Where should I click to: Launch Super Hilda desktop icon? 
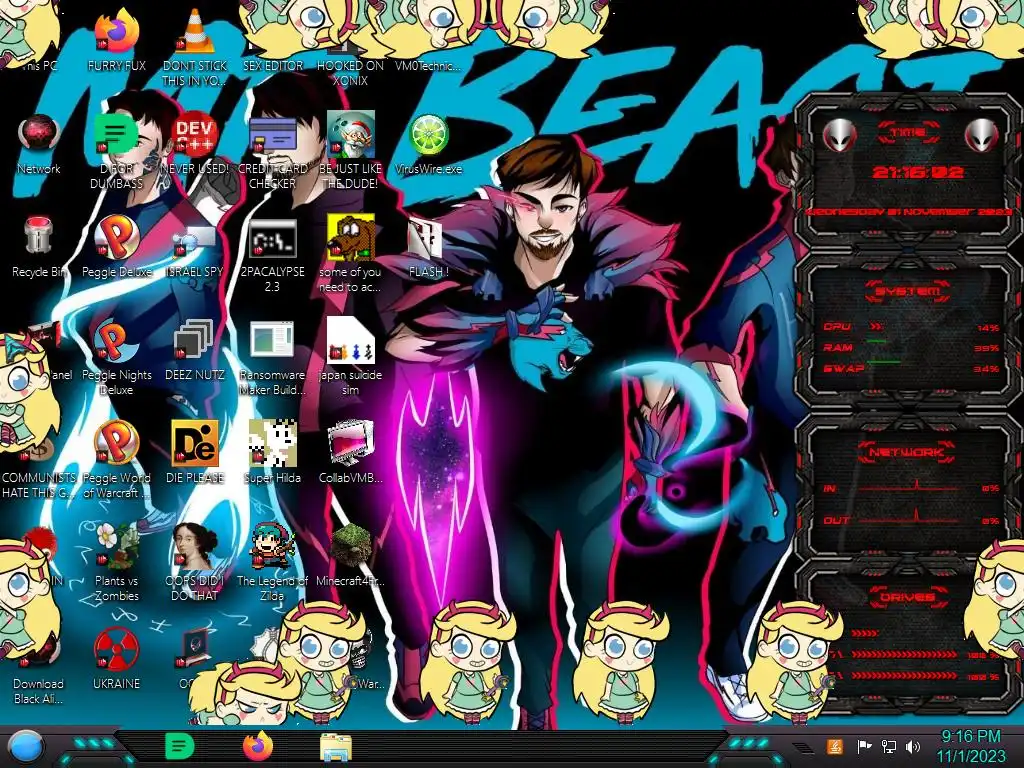point(273,444)
